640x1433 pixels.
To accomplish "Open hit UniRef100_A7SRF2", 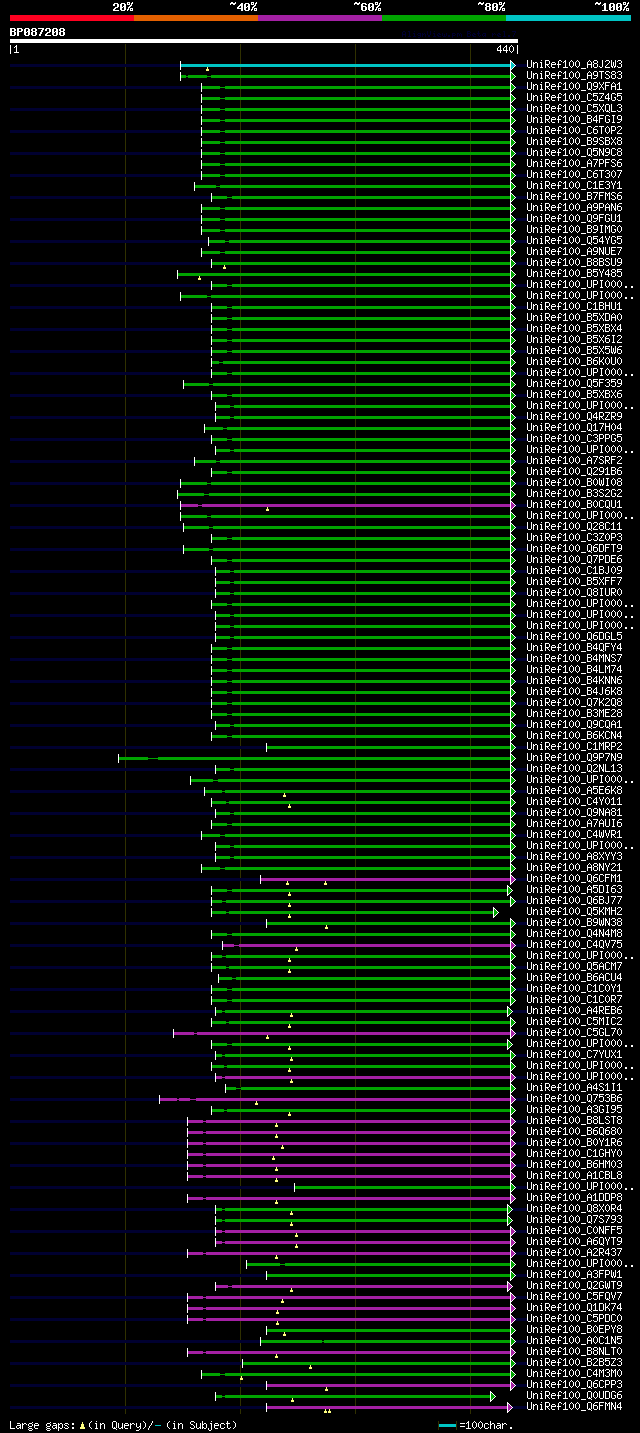I will coord(574,461).
